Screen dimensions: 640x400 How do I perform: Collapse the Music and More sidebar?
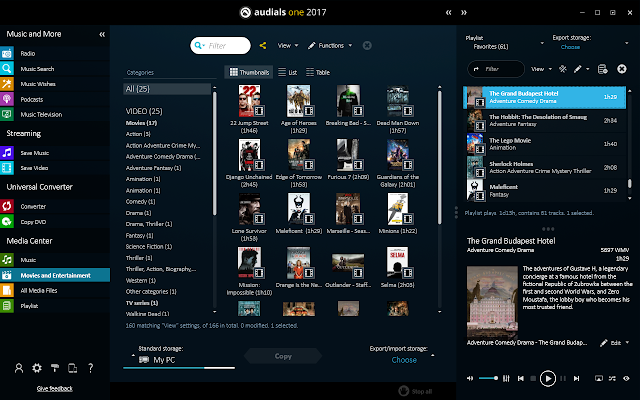click(102, 34)
